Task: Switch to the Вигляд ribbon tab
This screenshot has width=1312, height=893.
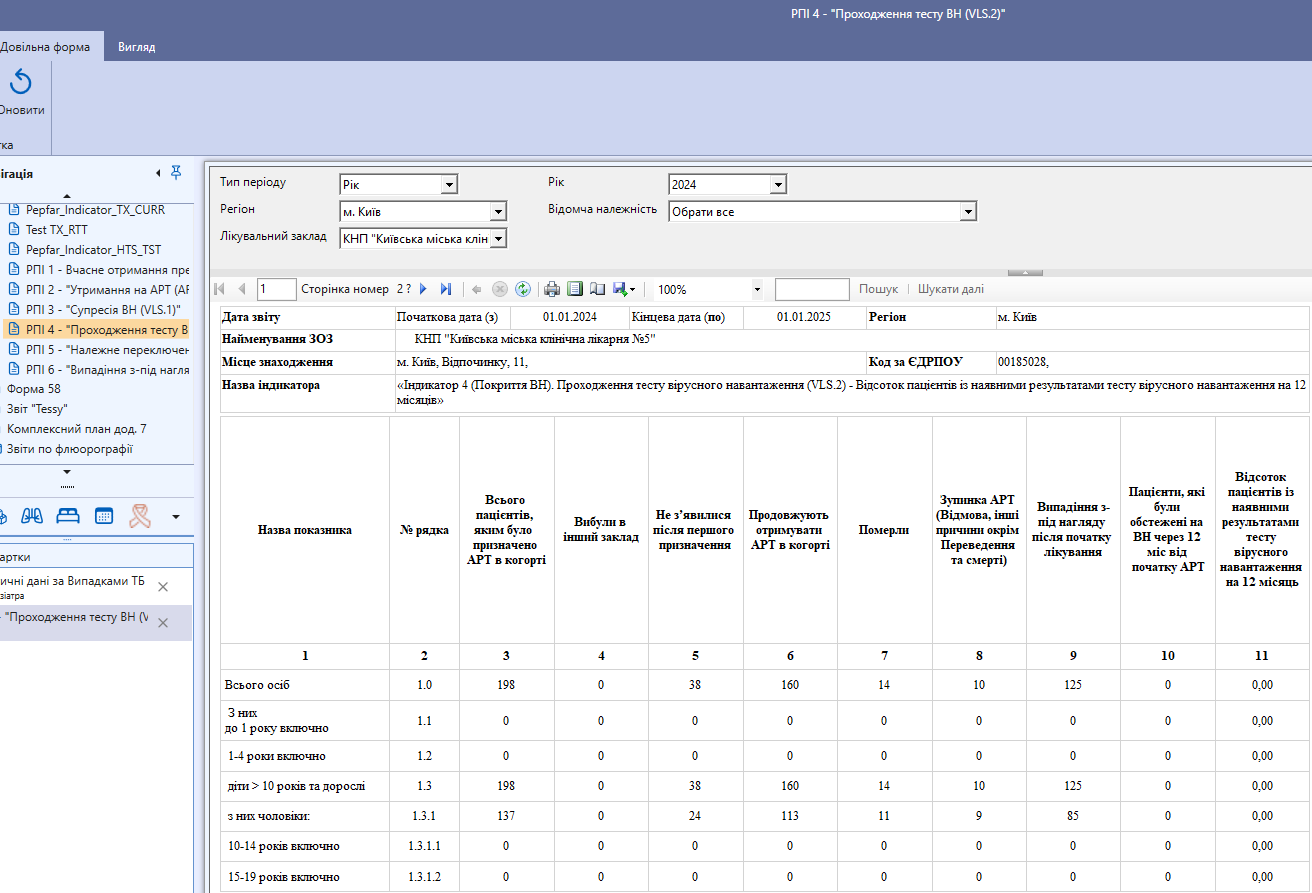Action: 136,47
